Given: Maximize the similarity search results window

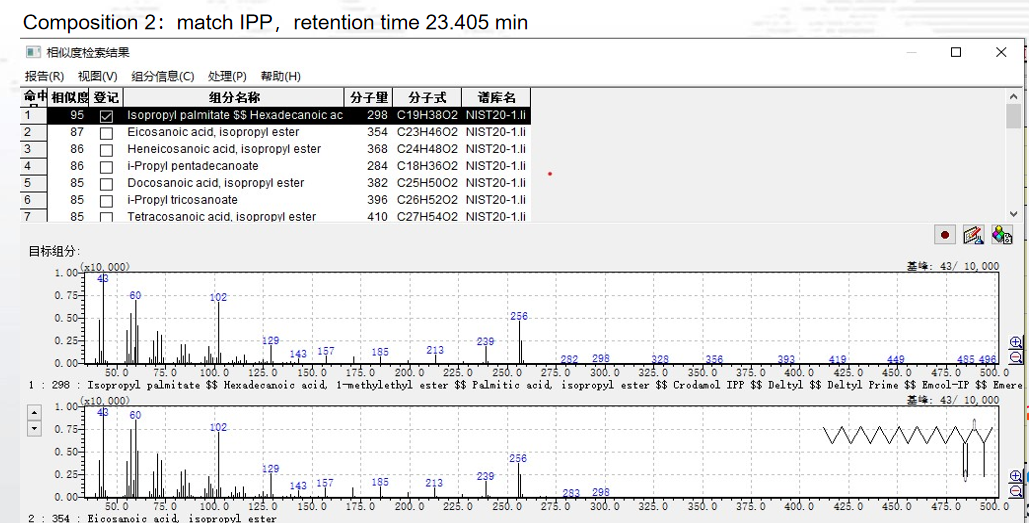Looking at the screenshot, I should click(x=956, y=52).
